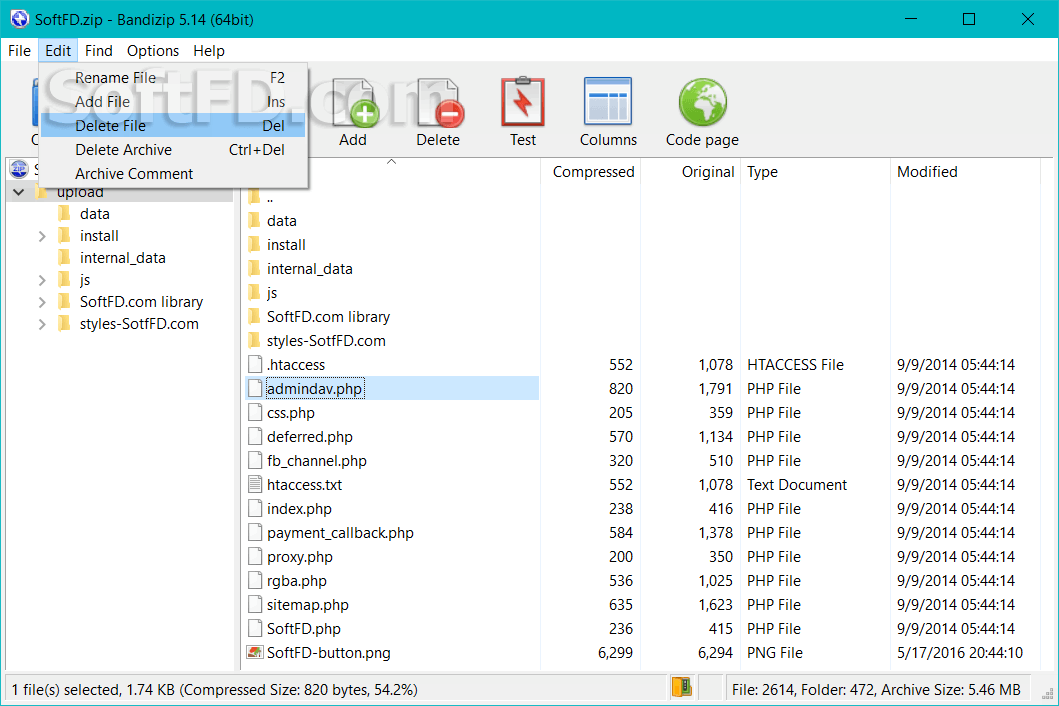1059x706 pixels.
Task: Click the rgba.php file icon
Action: [x=255, y=581]
